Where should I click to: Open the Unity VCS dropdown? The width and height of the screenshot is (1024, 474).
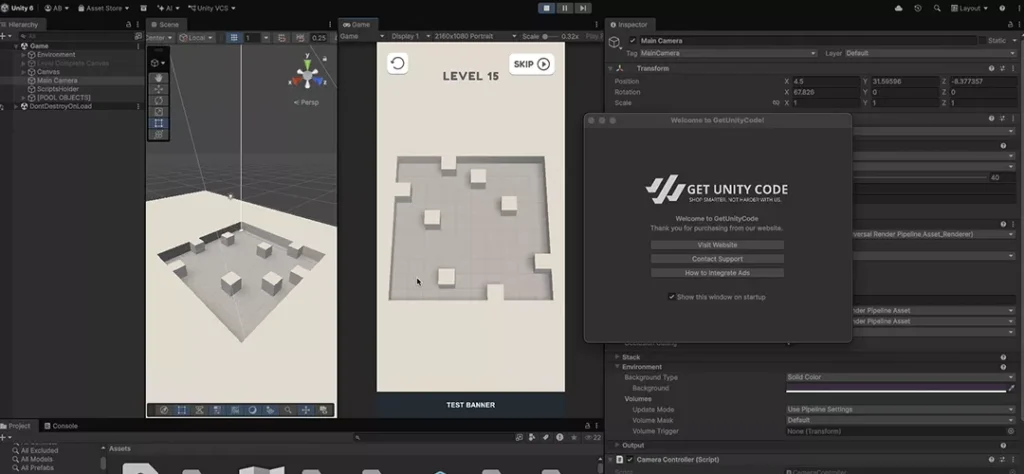pyautogui.click(x=212, y=8)
